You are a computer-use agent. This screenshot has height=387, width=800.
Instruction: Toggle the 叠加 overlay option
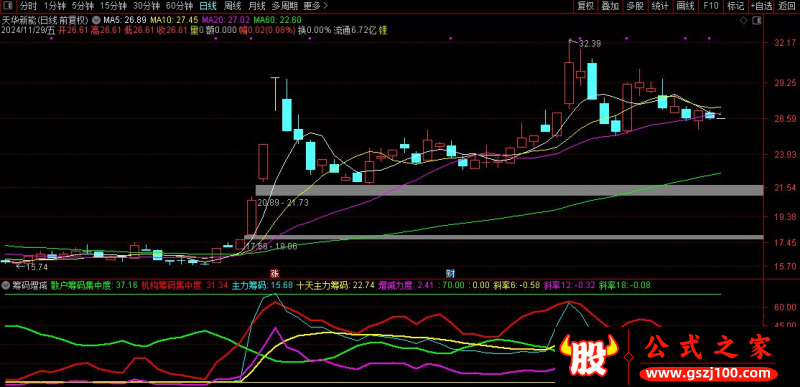[x=610, y=6]
